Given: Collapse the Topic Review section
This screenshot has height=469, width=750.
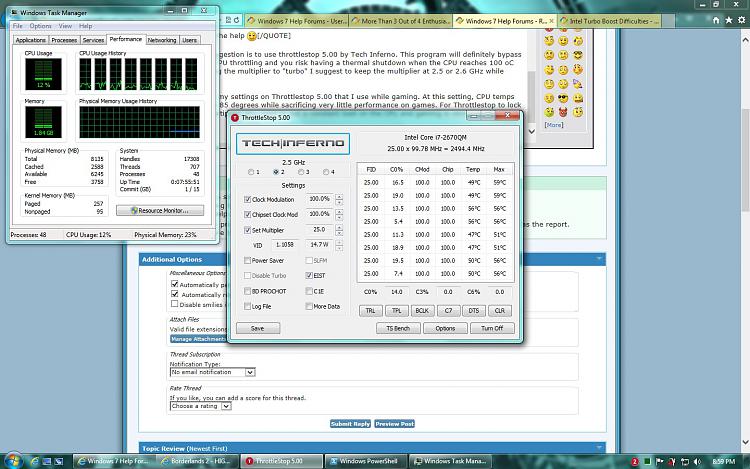Looking at the screenshot, I should tap(599, 447).
